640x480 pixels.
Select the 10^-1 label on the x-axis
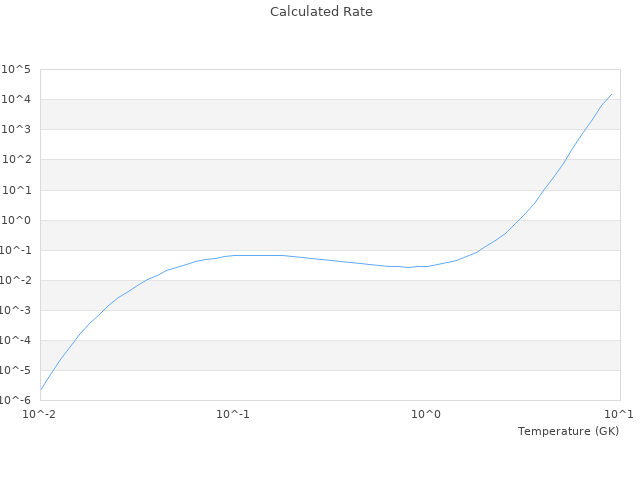coord(233,414)
